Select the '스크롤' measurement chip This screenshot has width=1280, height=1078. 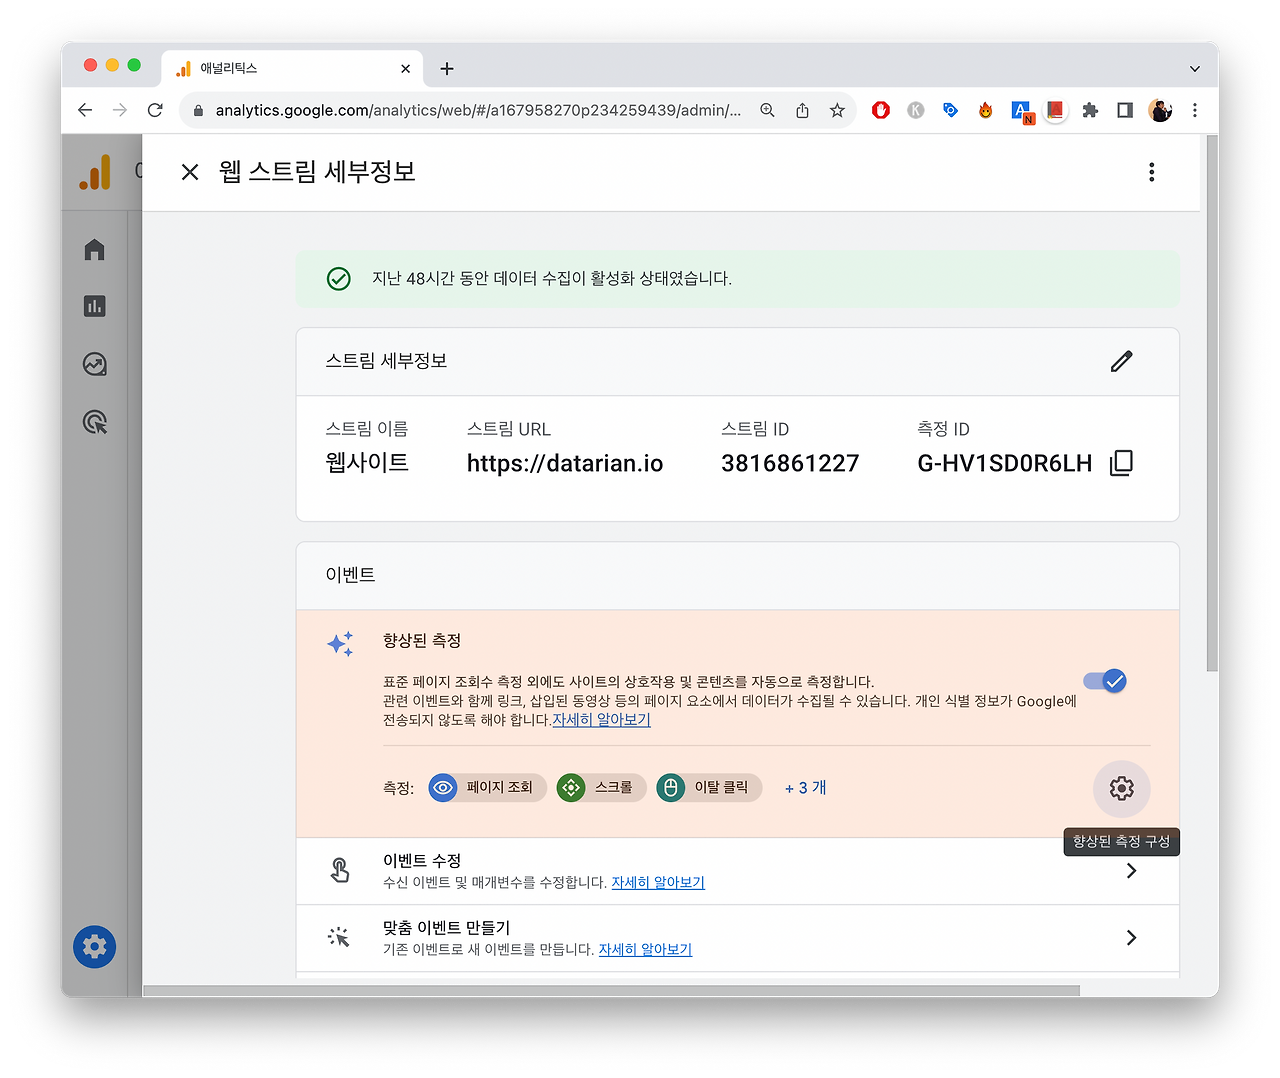coord(601,788)
